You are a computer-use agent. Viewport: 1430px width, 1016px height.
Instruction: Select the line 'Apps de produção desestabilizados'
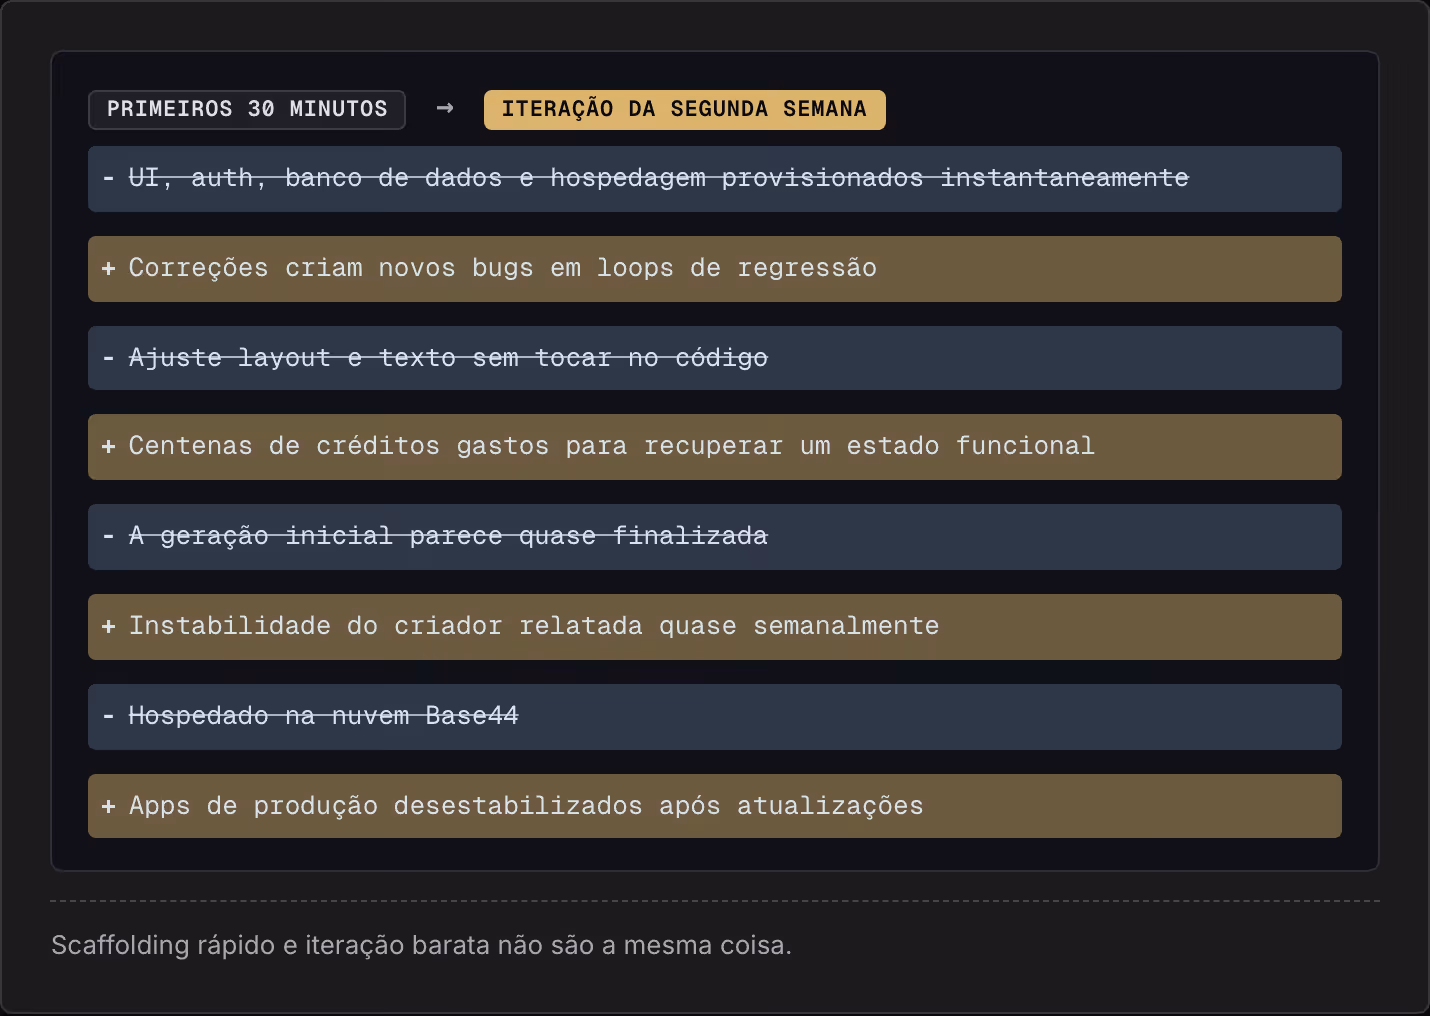pyautogui.click(x=715, y=806)
